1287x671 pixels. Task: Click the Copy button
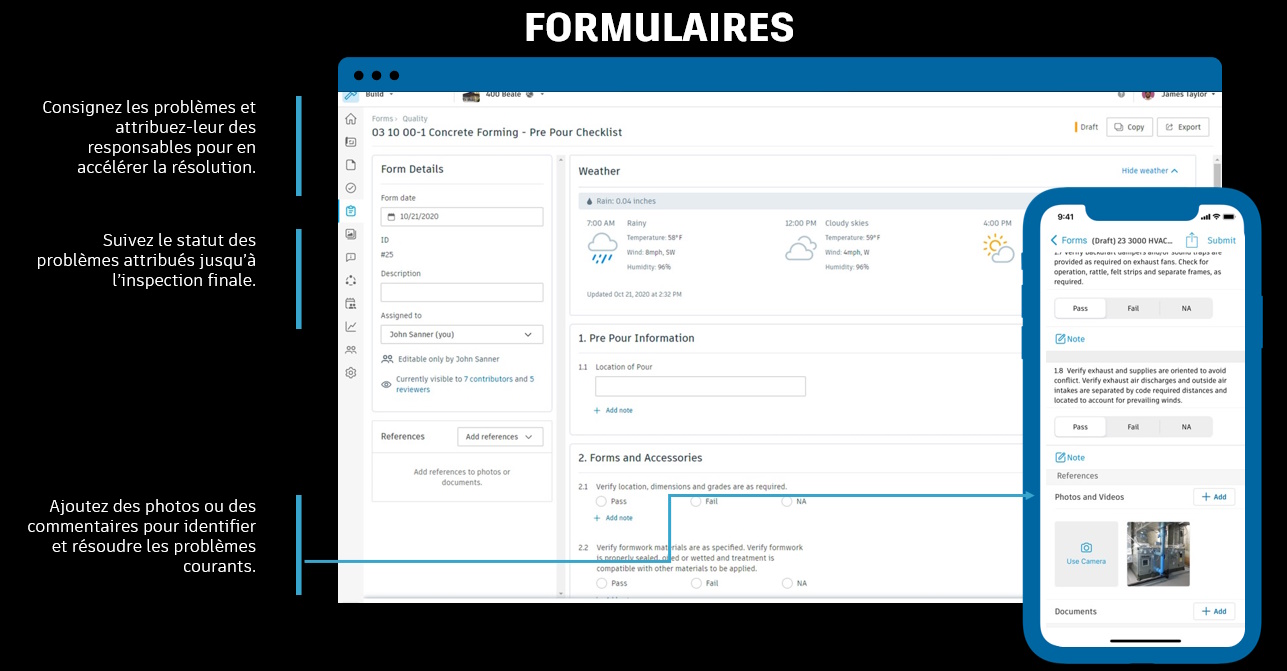(1128, 127)
